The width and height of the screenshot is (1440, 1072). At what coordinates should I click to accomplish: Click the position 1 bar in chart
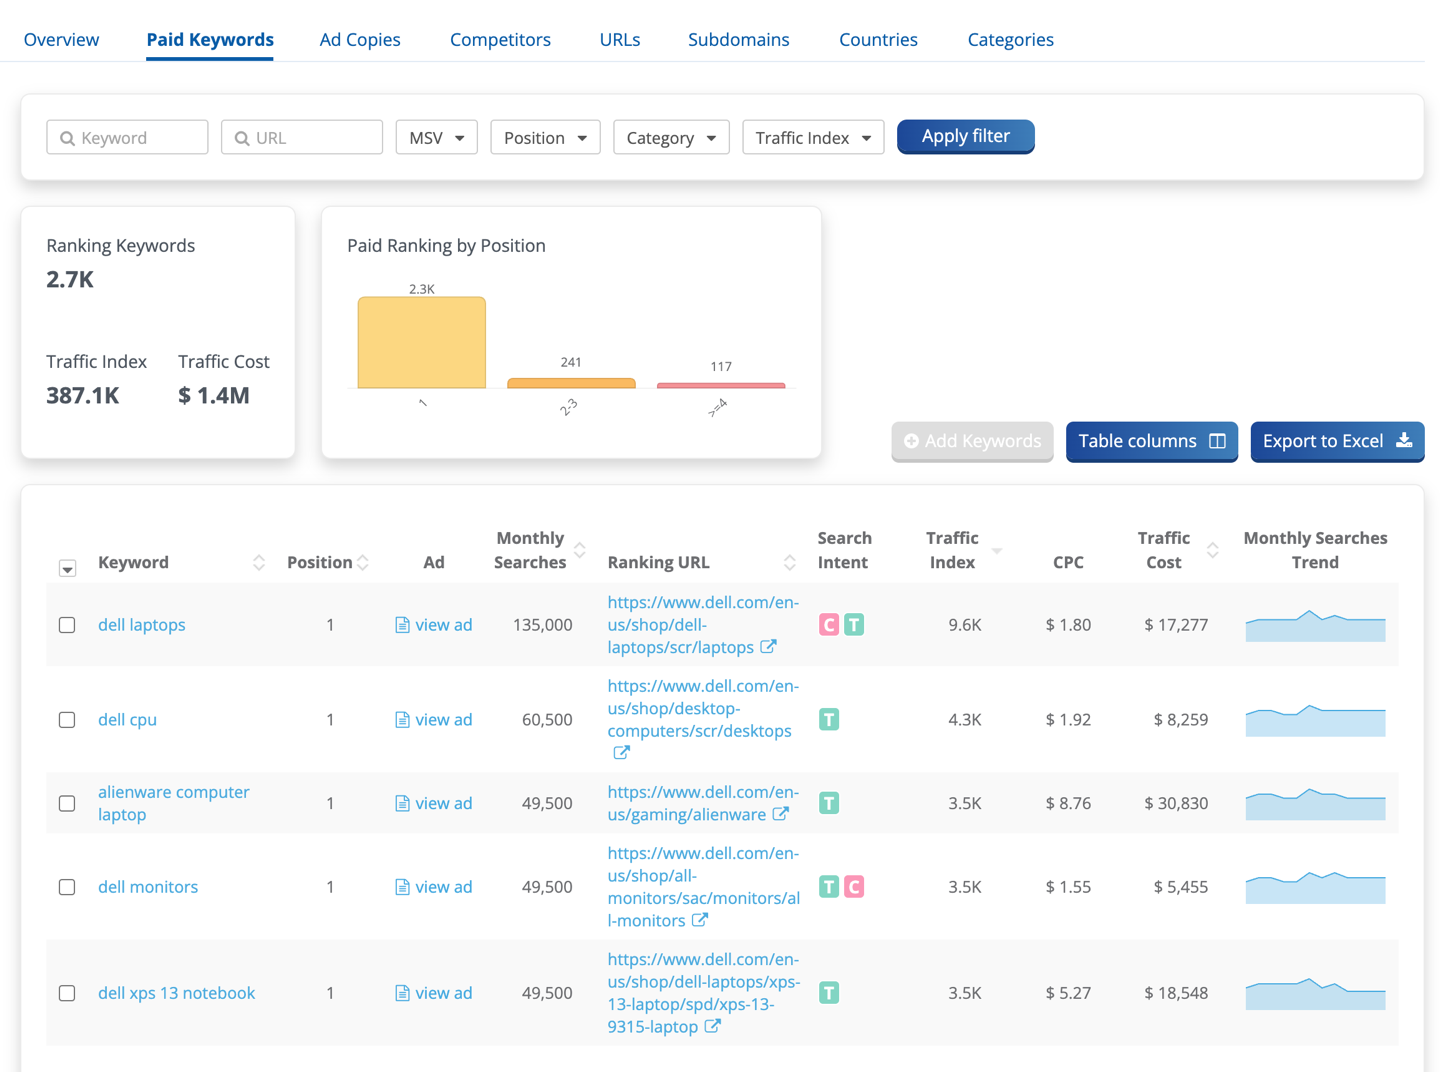click(422, 342)
